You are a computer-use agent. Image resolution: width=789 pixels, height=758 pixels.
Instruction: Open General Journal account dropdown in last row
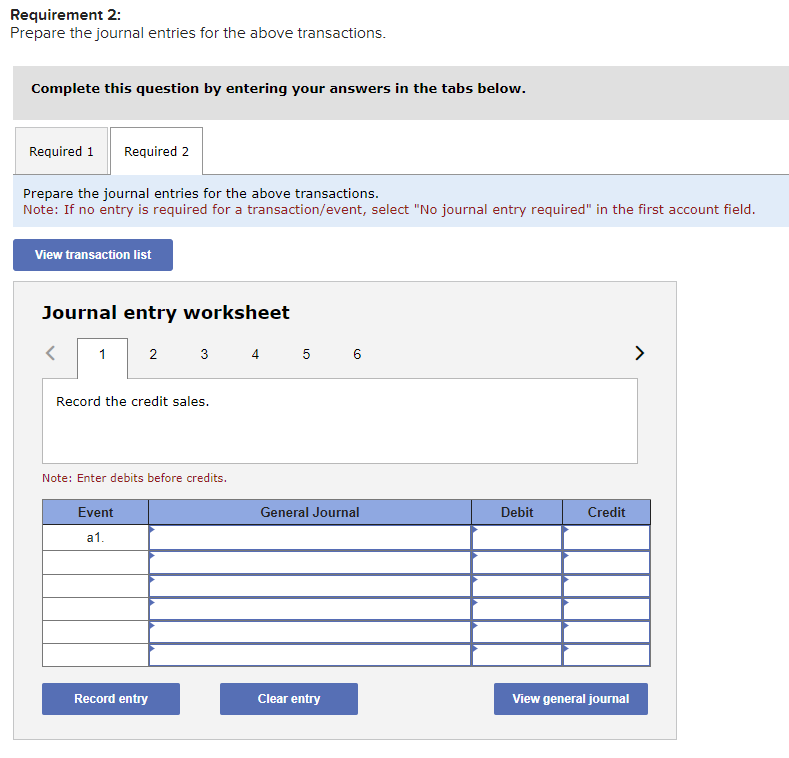(x=310, y=655)
